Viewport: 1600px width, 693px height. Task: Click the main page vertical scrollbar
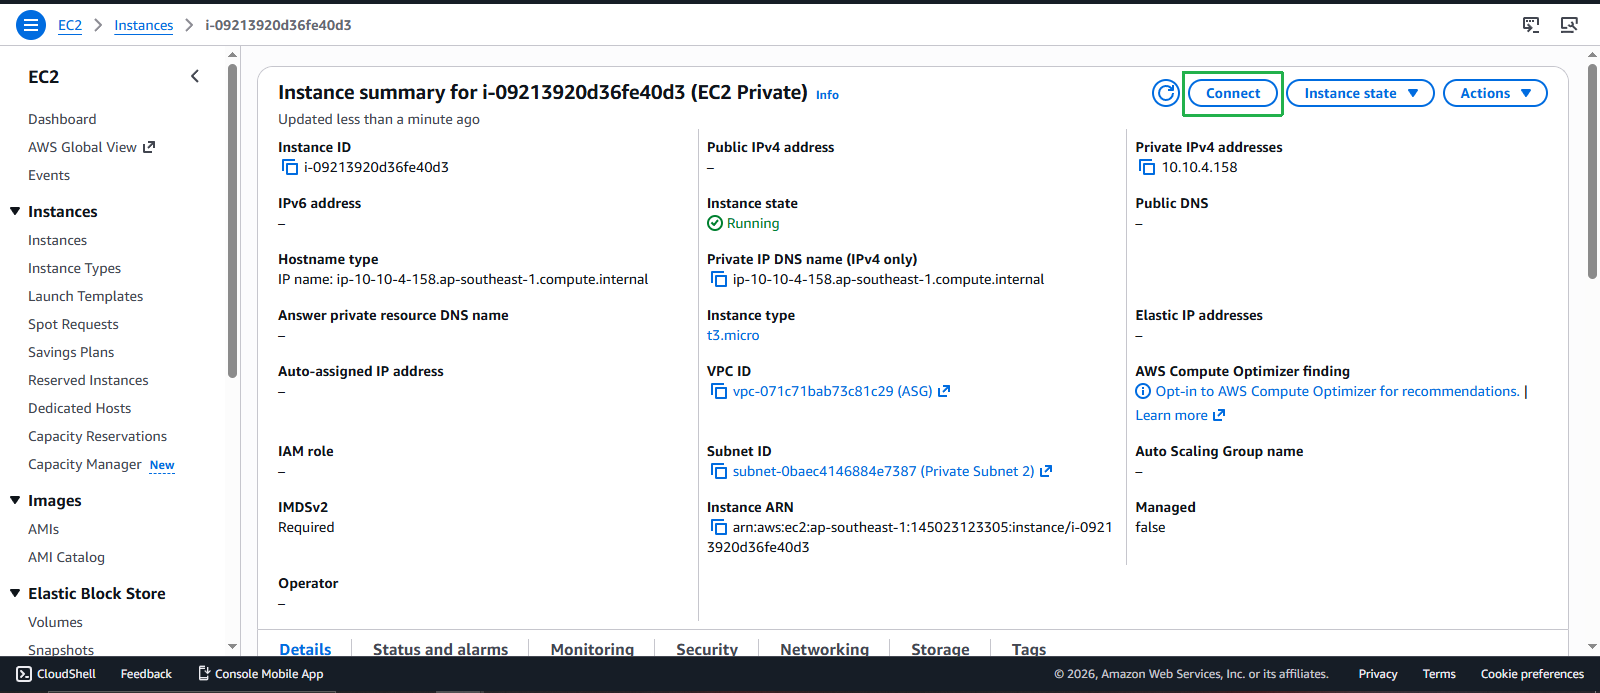click(1592, 170)
